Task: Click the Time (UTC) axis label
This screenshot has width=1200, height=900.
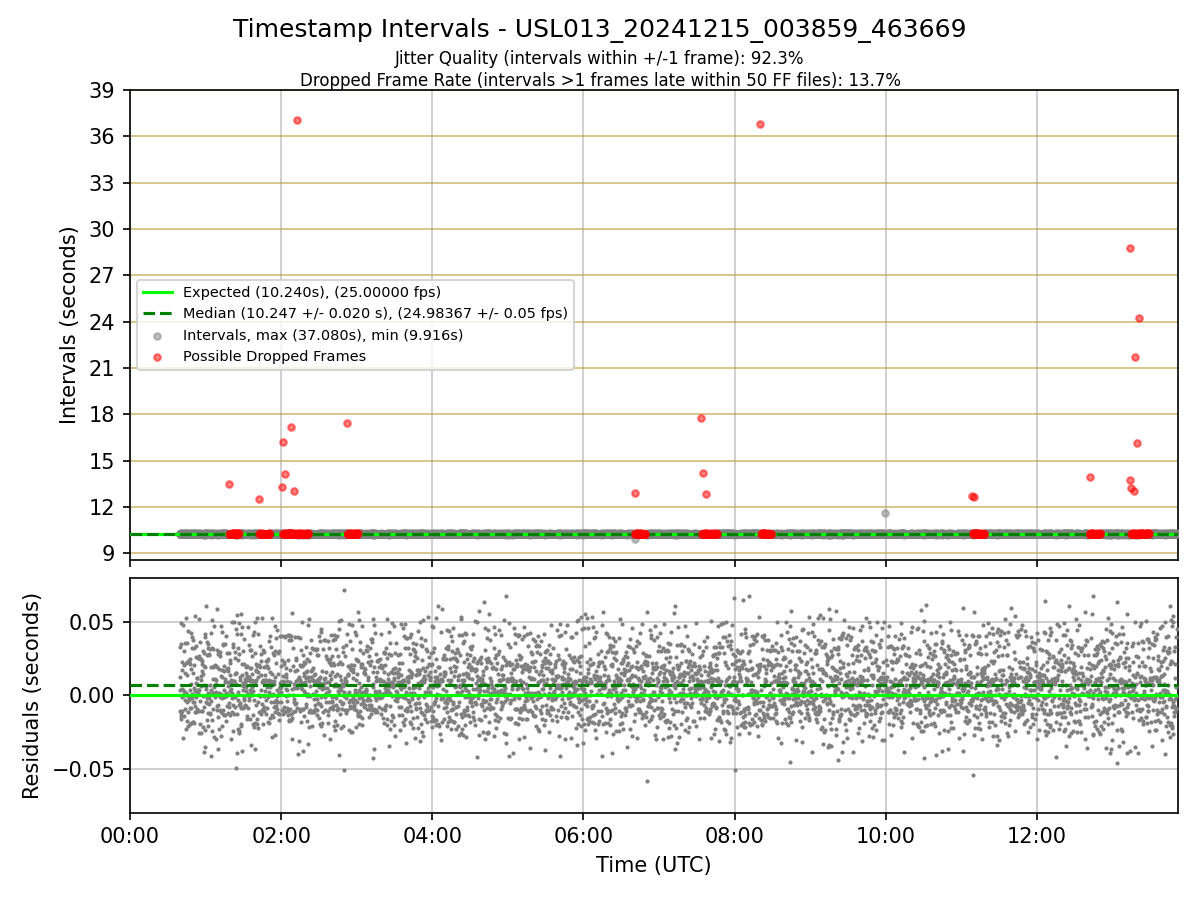Action: click(653, 865)
